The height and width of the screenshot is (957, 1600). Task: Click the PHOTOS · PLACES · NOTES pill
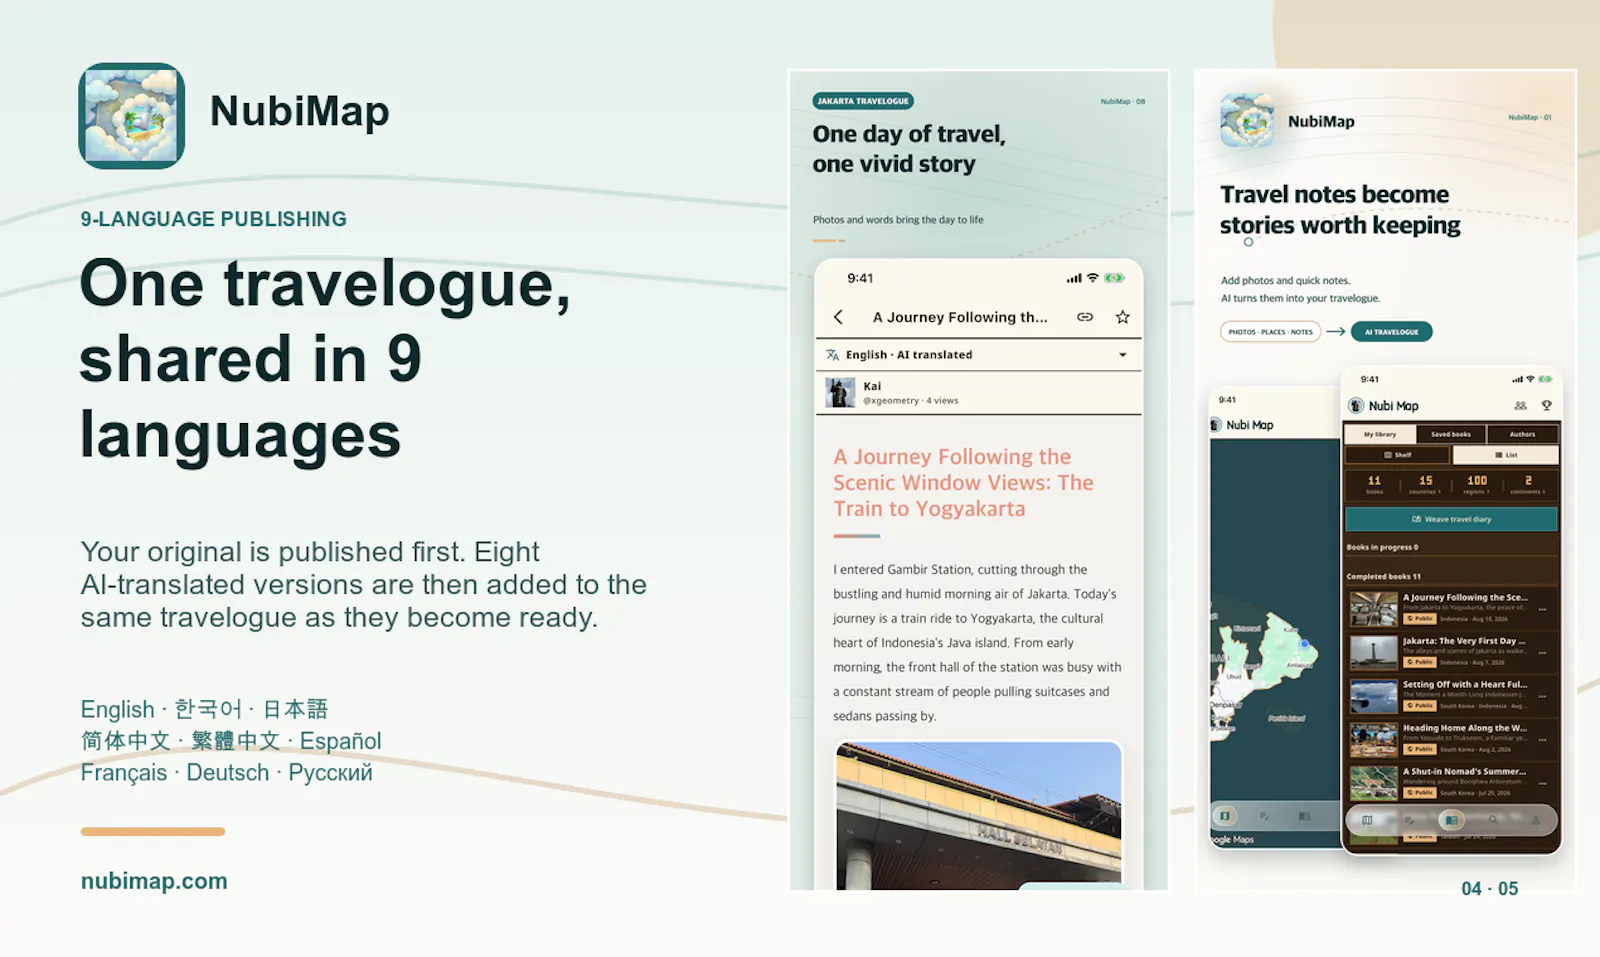pyautogui.click(x=1270, y=332)
